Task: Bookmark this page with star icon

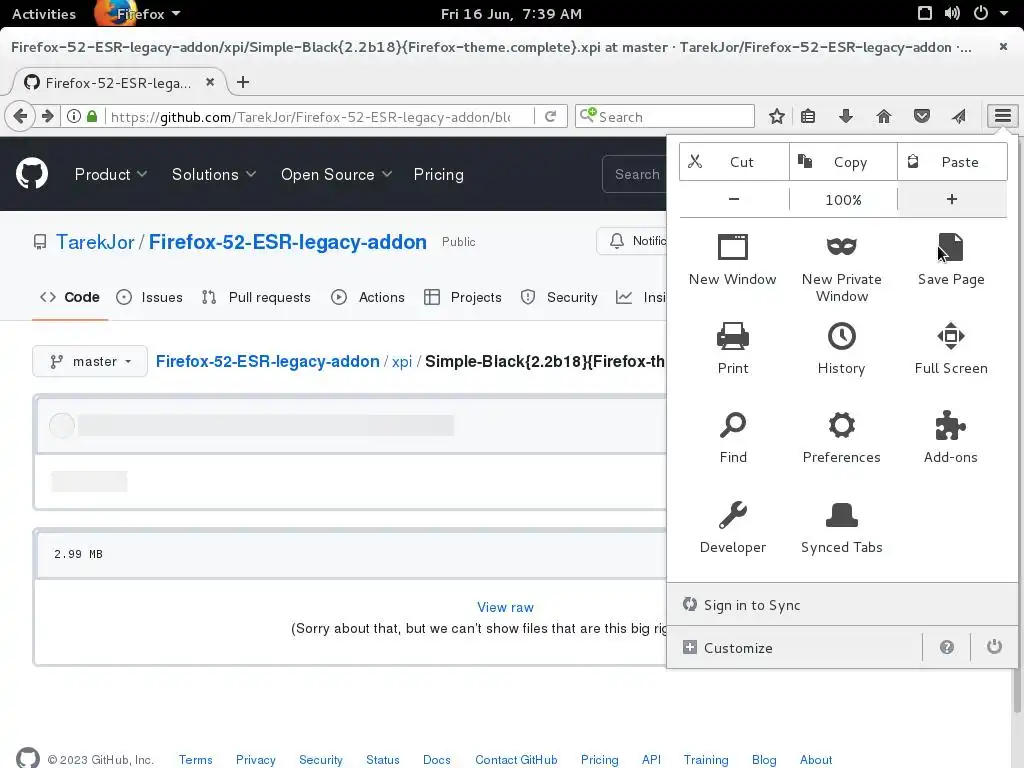Action: tap(776, 116)
